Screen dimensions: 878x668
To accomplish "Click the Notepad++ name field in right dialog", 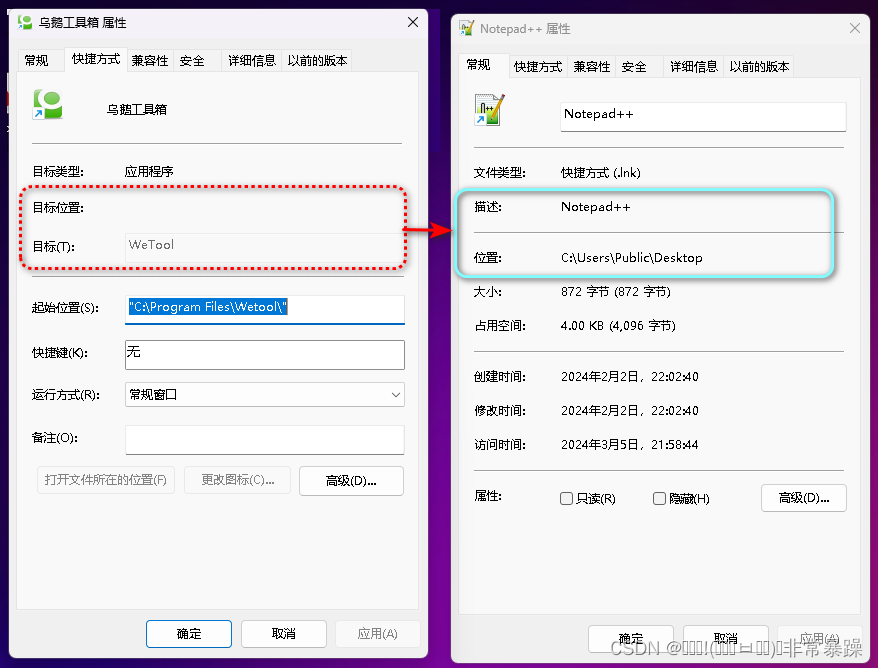I will (703, 116).
